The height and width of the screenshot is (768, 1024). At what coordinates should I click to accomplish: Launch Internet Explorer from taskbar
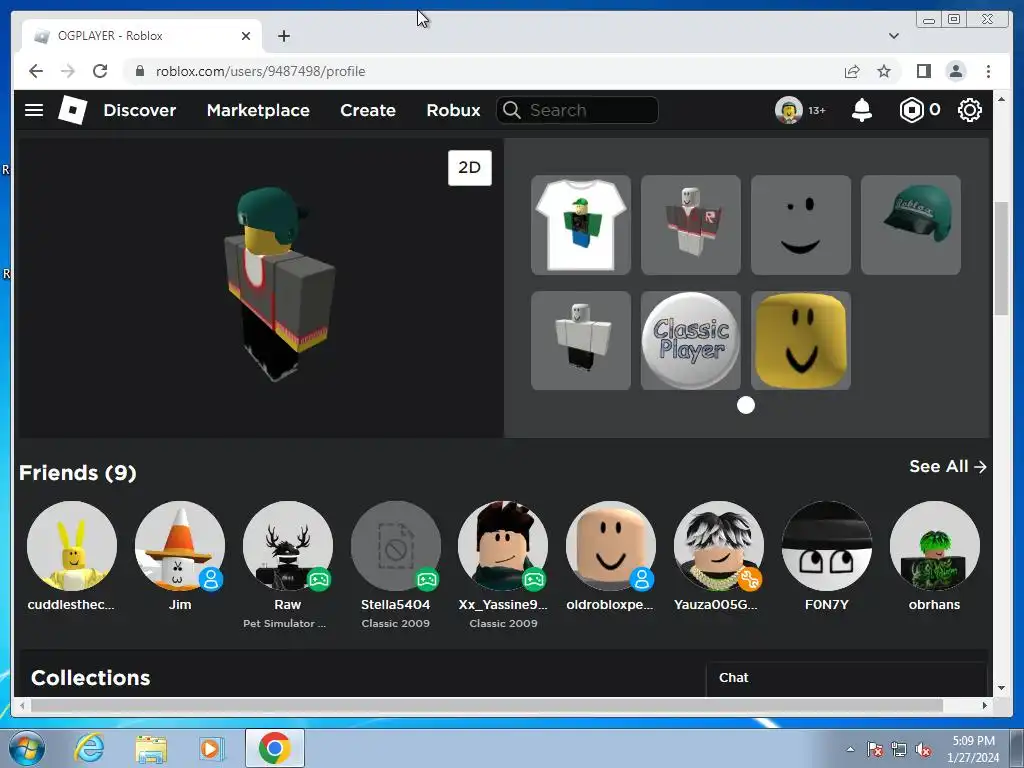point(89,748)
